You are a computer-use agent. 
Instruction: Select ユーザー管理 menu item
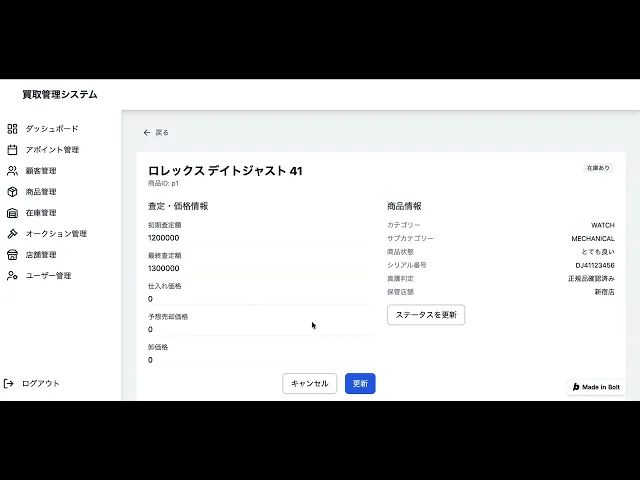[x=49, y=276]
